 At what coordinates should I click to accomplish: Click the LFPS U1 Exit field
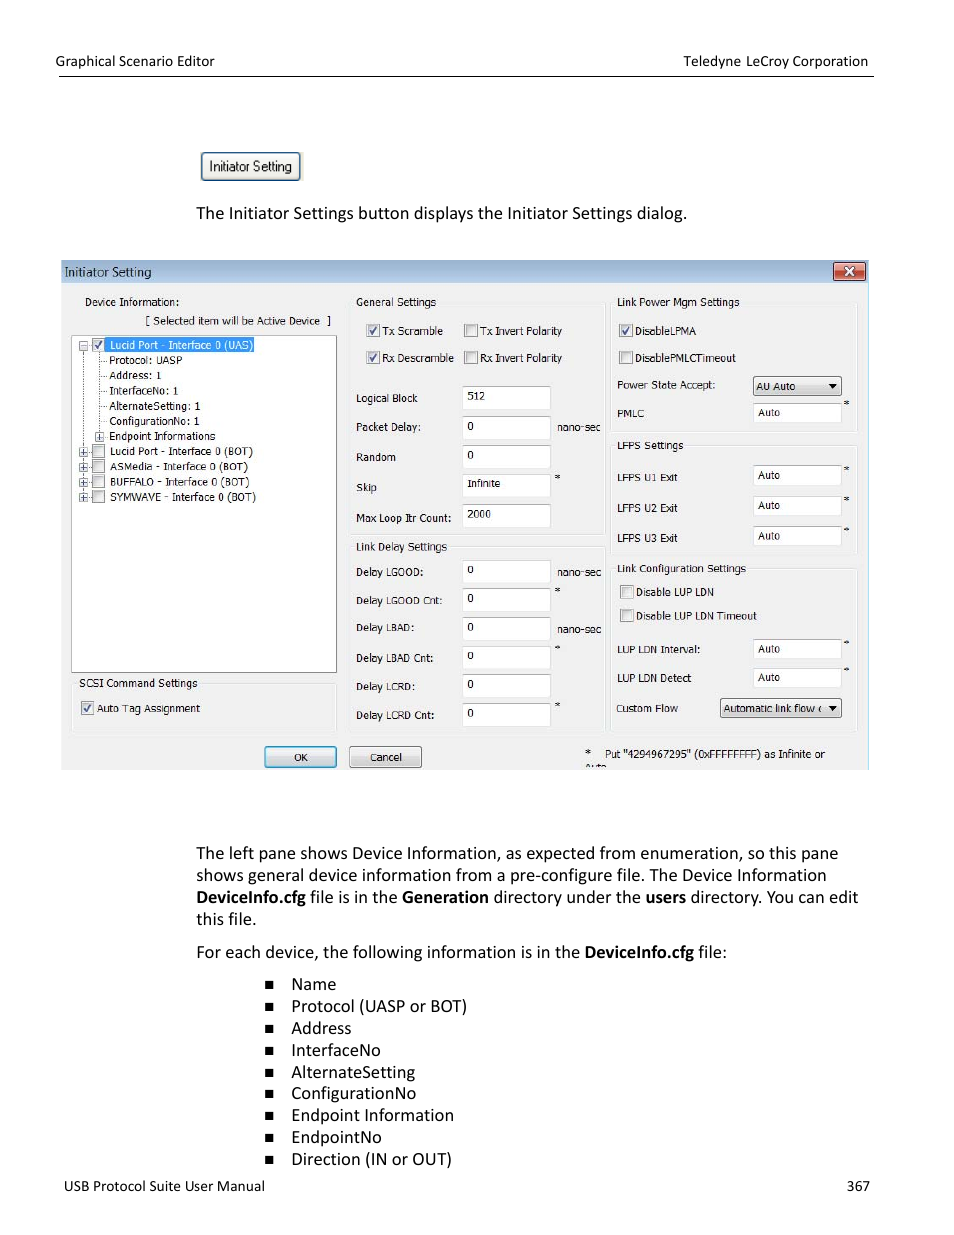(x=797, y=476)
